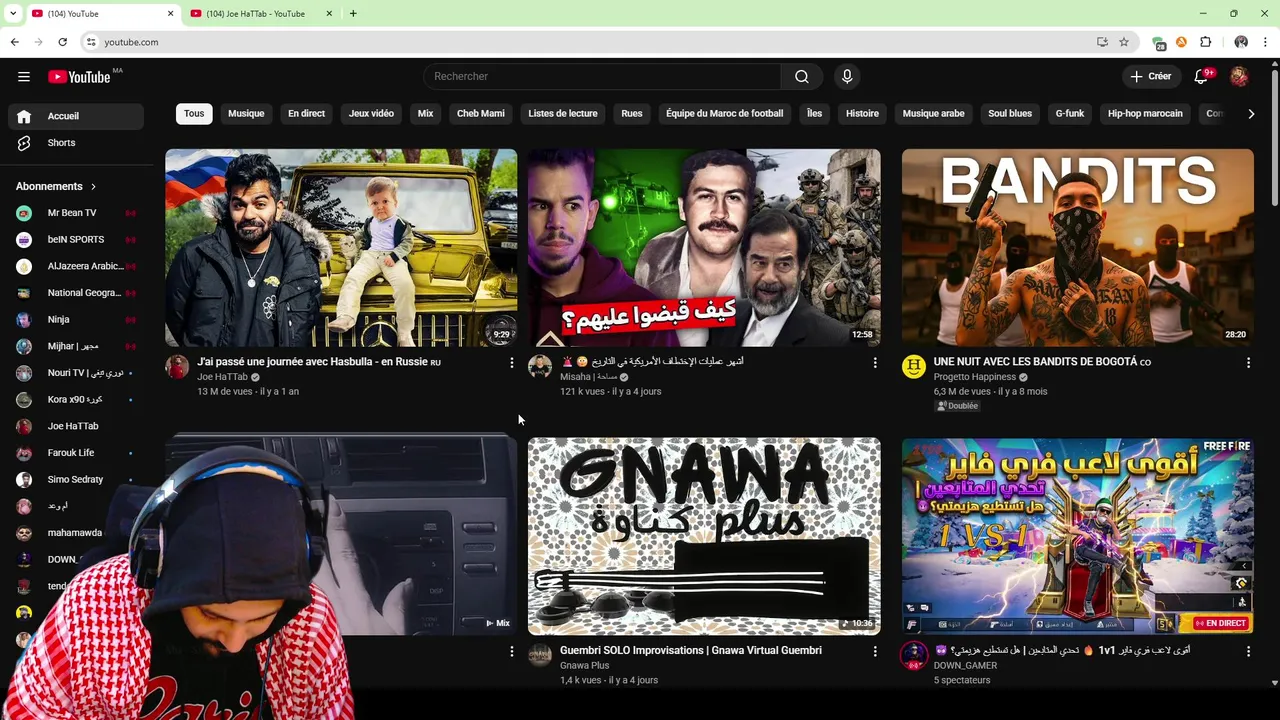Screen dimensions: 1280x720
Task: Select the En direct filter chip
Action: pos(306,114)
